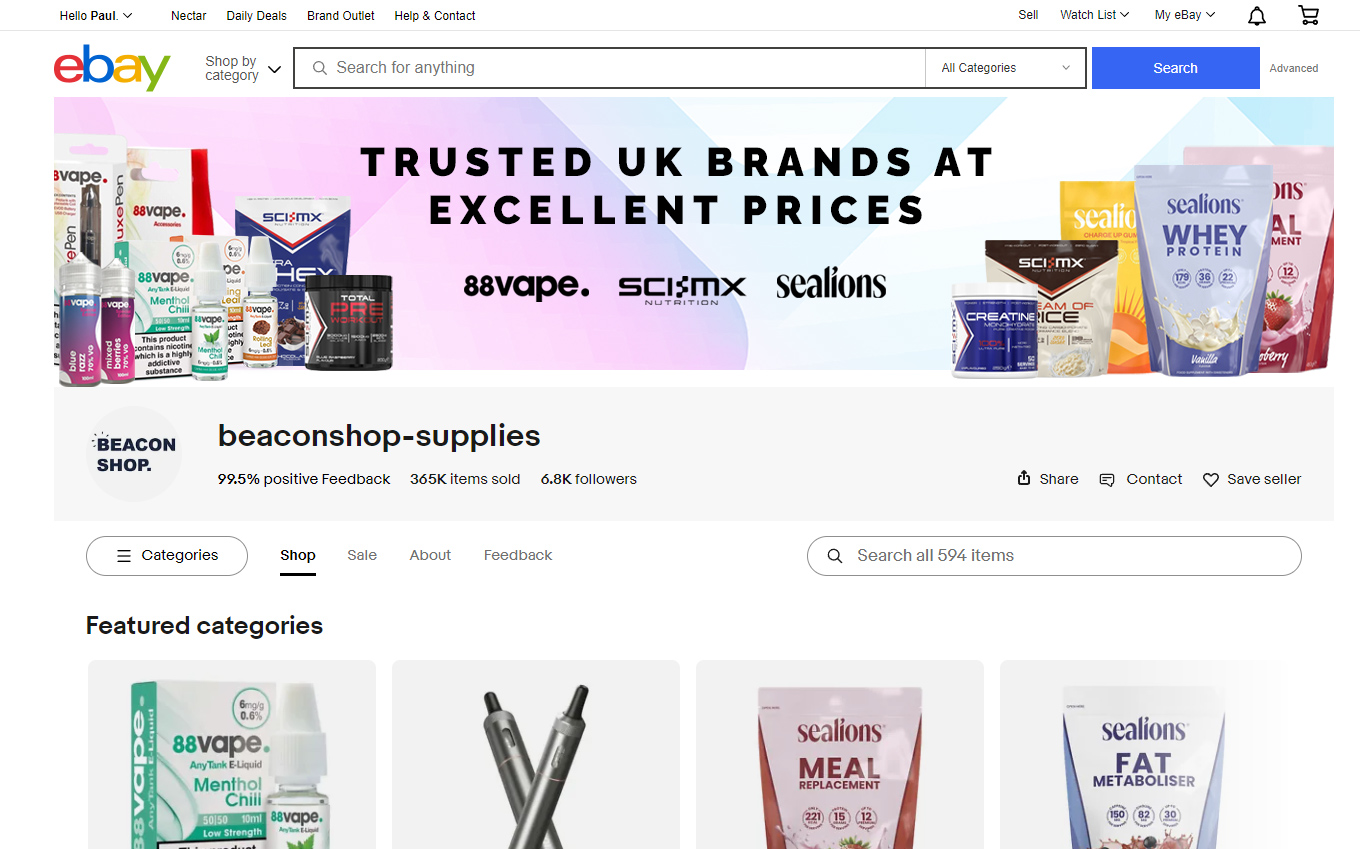The height and width of the screenshot is (849, 1360).
Task: Open the Hello Paul account dropdown
Action: click(96, 15)
